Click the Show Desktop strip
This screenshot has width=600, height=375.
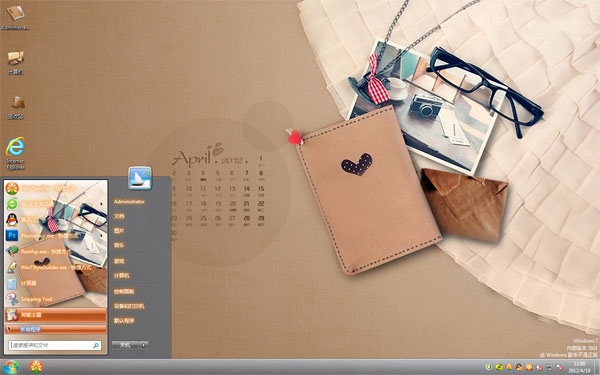(x=597, y=367)
